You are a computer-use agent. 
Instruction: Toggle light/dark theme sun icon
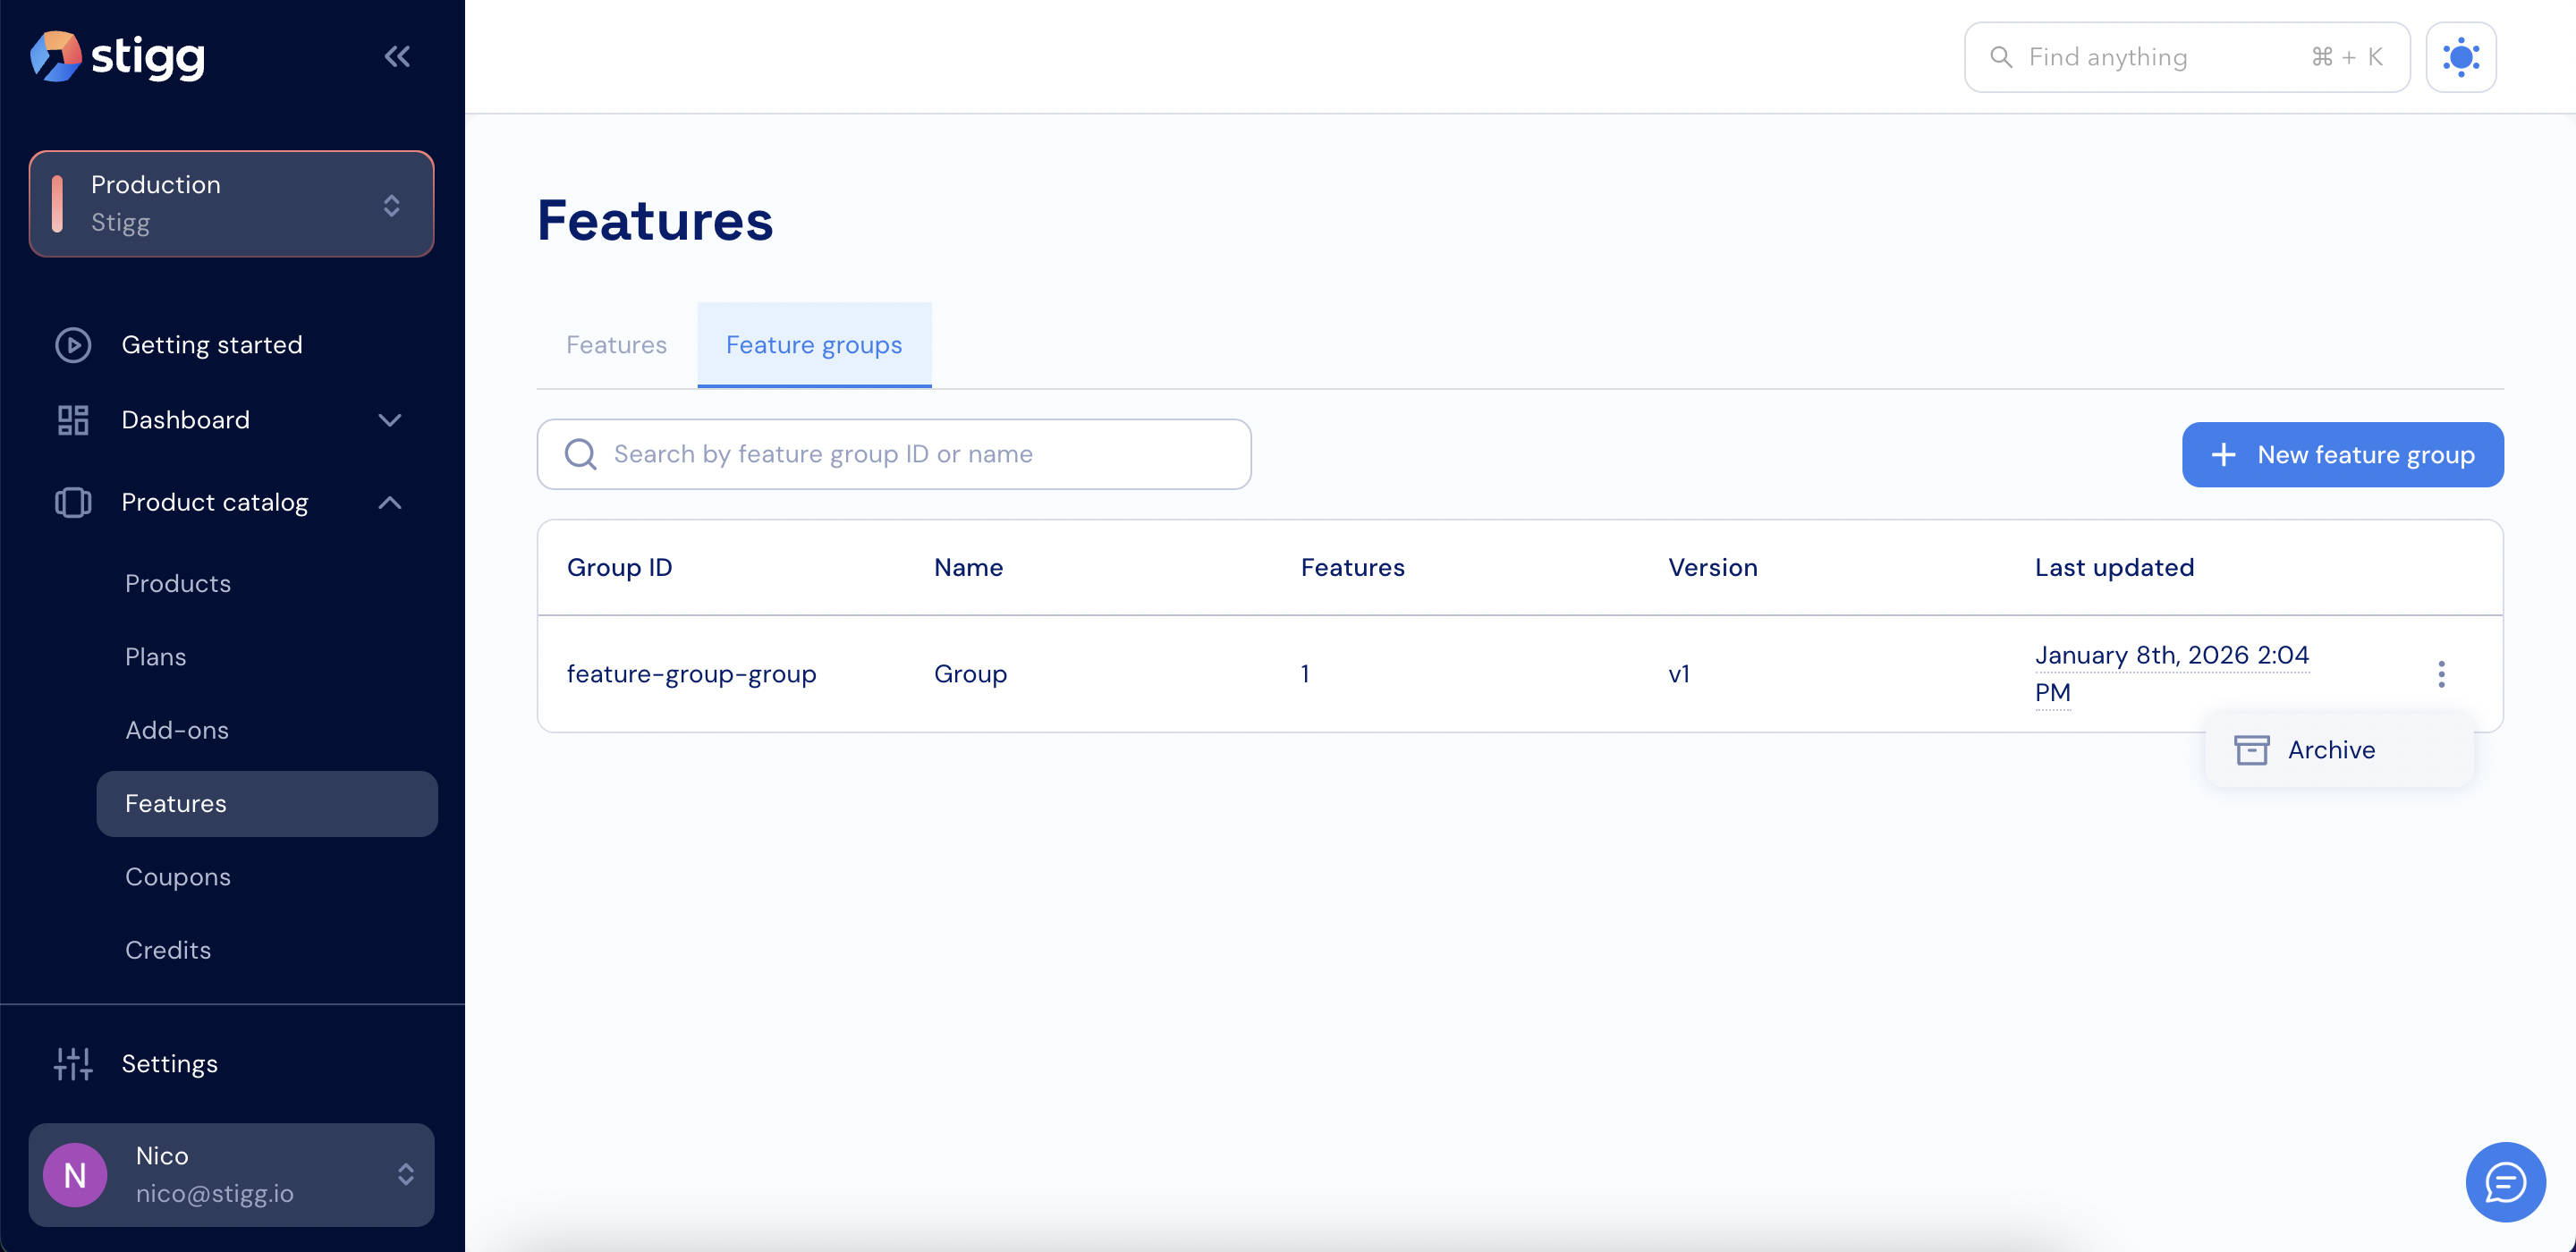(2460, 57)
